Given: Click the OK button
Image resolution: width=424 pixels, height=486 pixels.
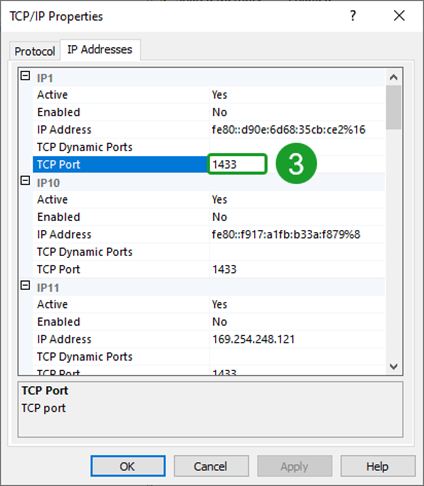Looking at the screenshot, I should pos(128,466).
